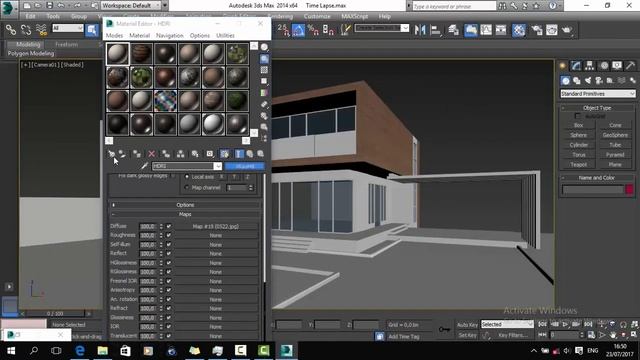Click Windows Start button
The height and width of the screenshot is (360, 640).
click(11, 351)
